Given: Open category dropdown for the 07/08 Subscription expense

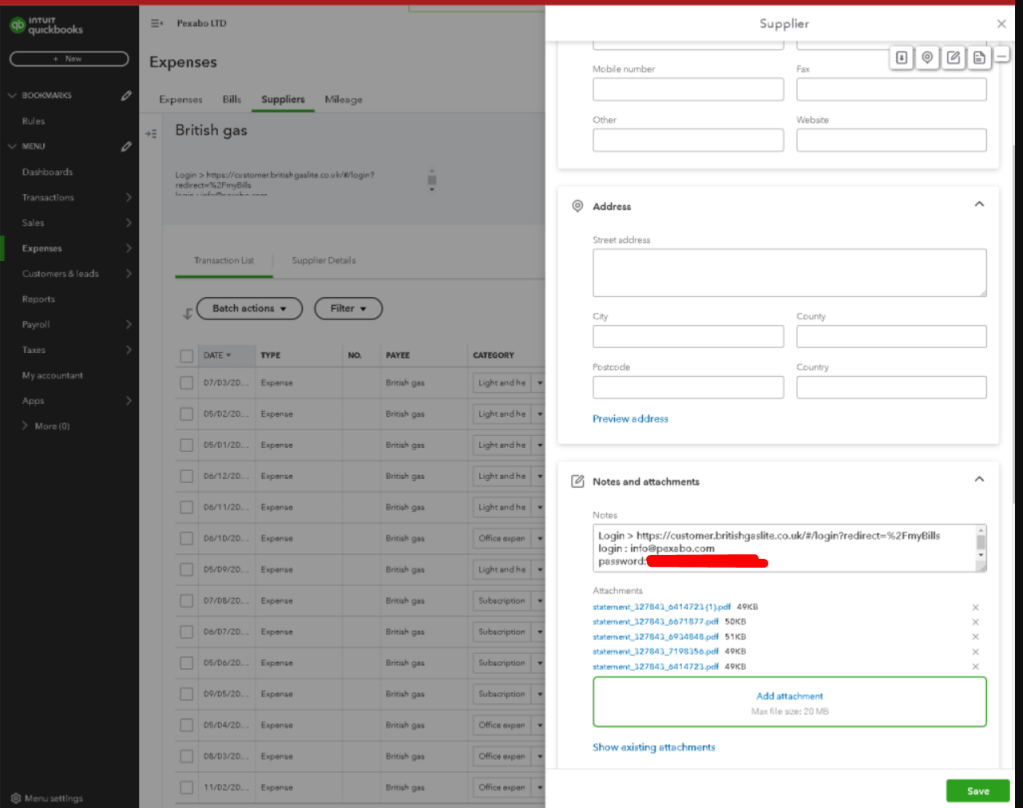Looking at the screenshot, I should click(540, 600).
